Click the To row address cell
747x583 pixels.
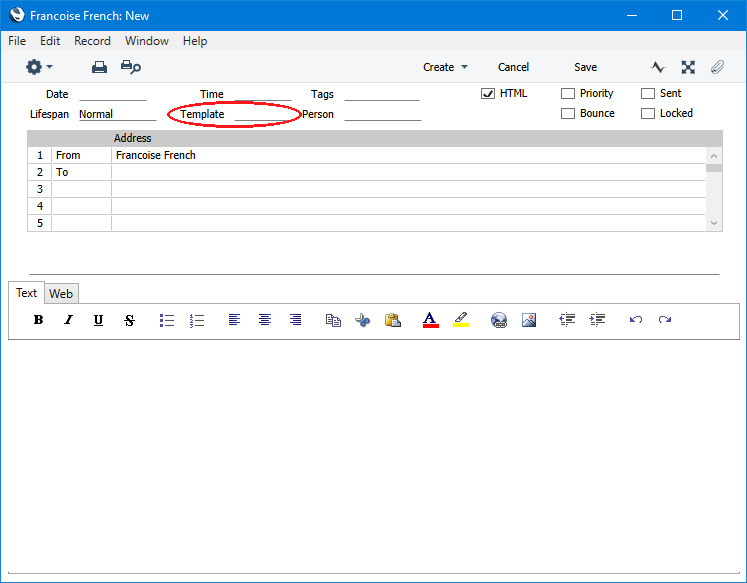[x=409, y=172]
